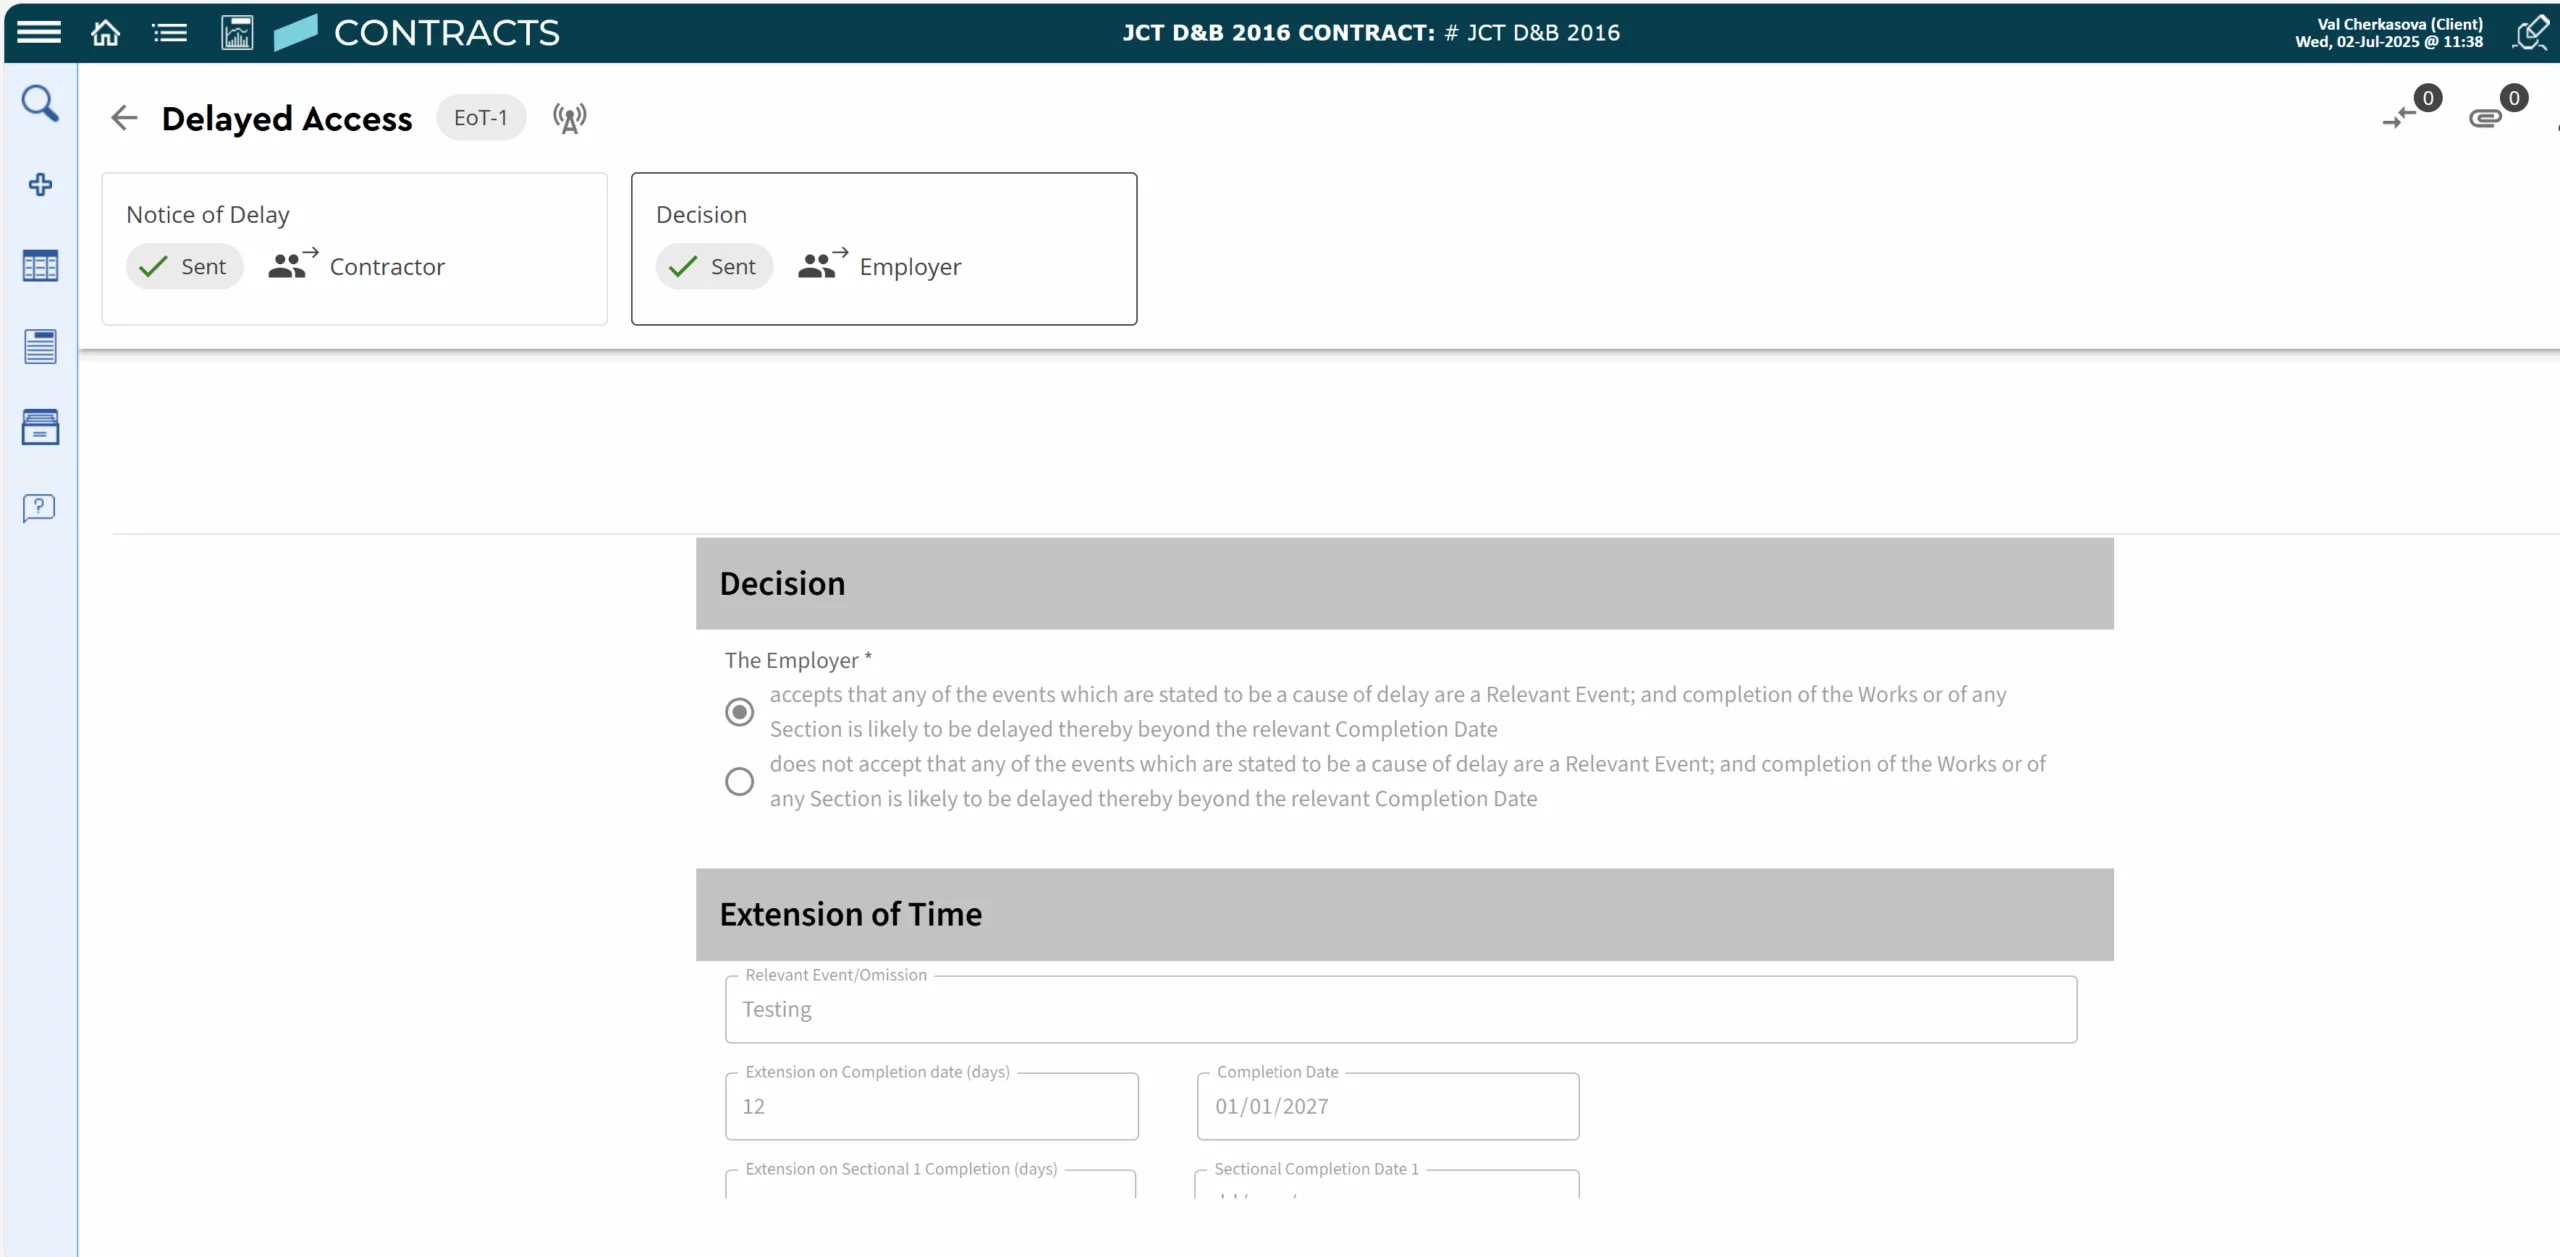Image resolution: width=2560 pixels, height=1257 pixels.
Task: Click the plus add icon in sidebar
Action: (40, 184)
